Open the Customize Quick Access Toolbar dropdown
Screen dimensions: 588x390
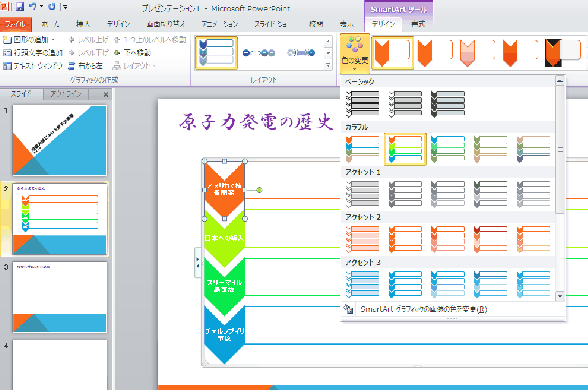(x=65, y=6)
